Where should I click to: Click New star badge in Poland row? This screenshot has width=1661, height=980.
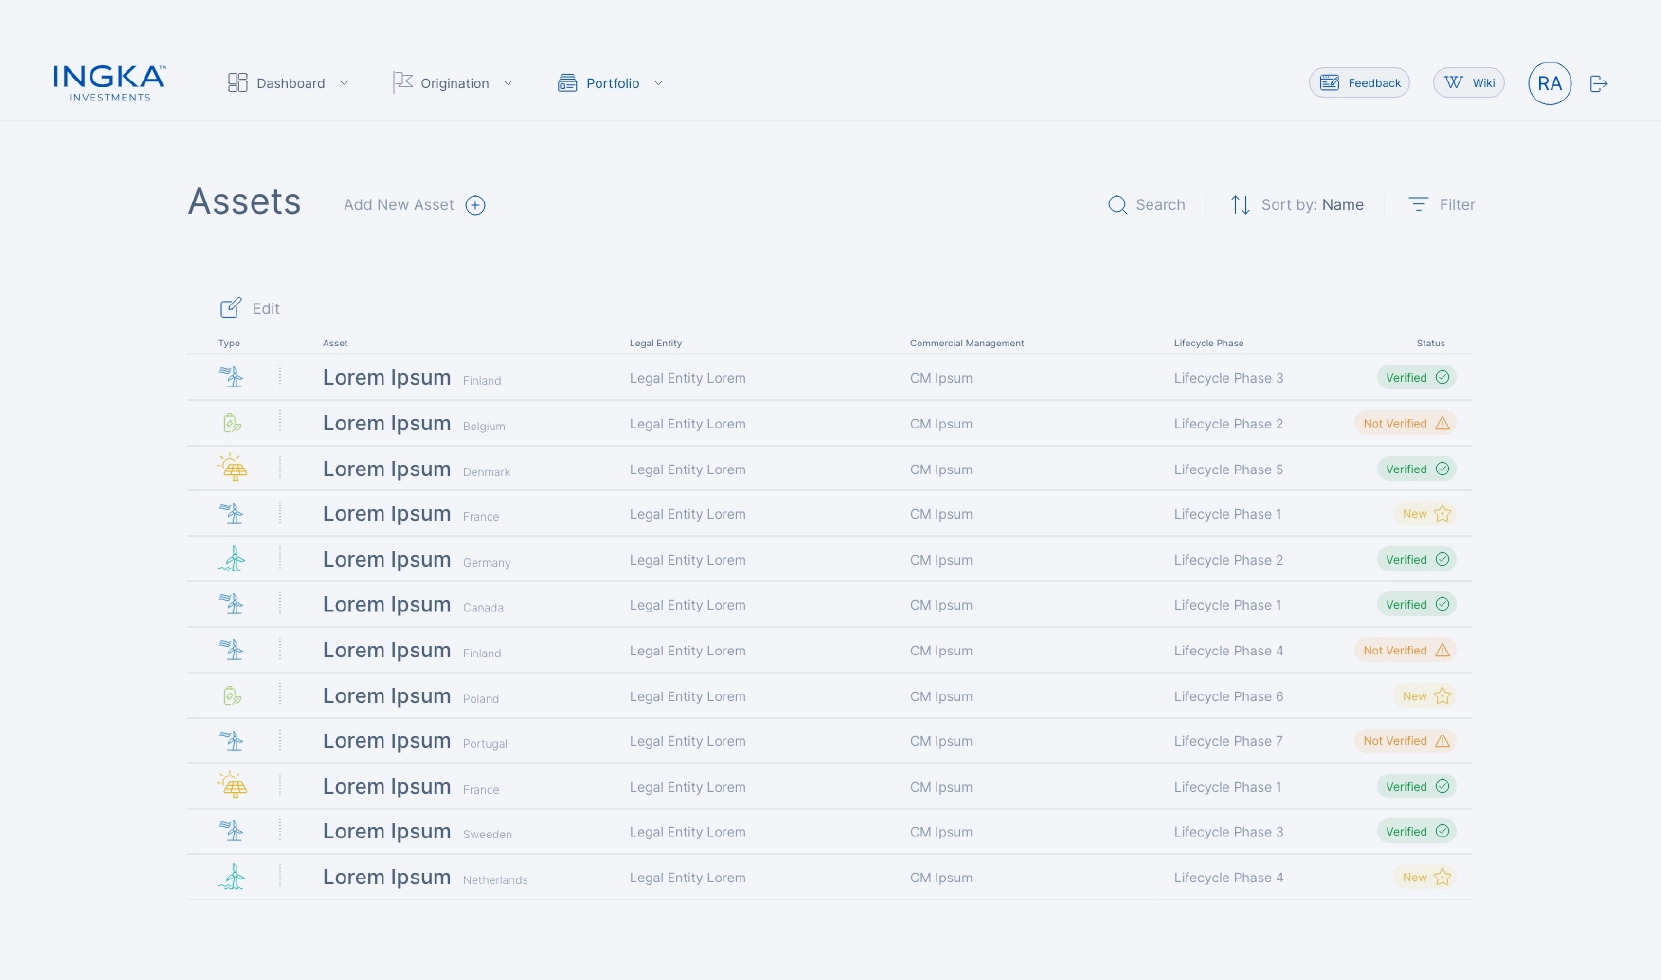[x=1425, y=696]
